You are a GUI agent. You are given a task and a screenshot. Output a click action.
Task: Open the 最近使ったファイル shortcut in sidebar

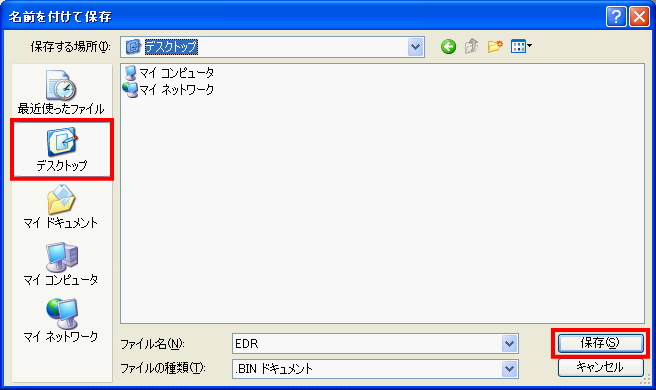(x=61, y=92)
